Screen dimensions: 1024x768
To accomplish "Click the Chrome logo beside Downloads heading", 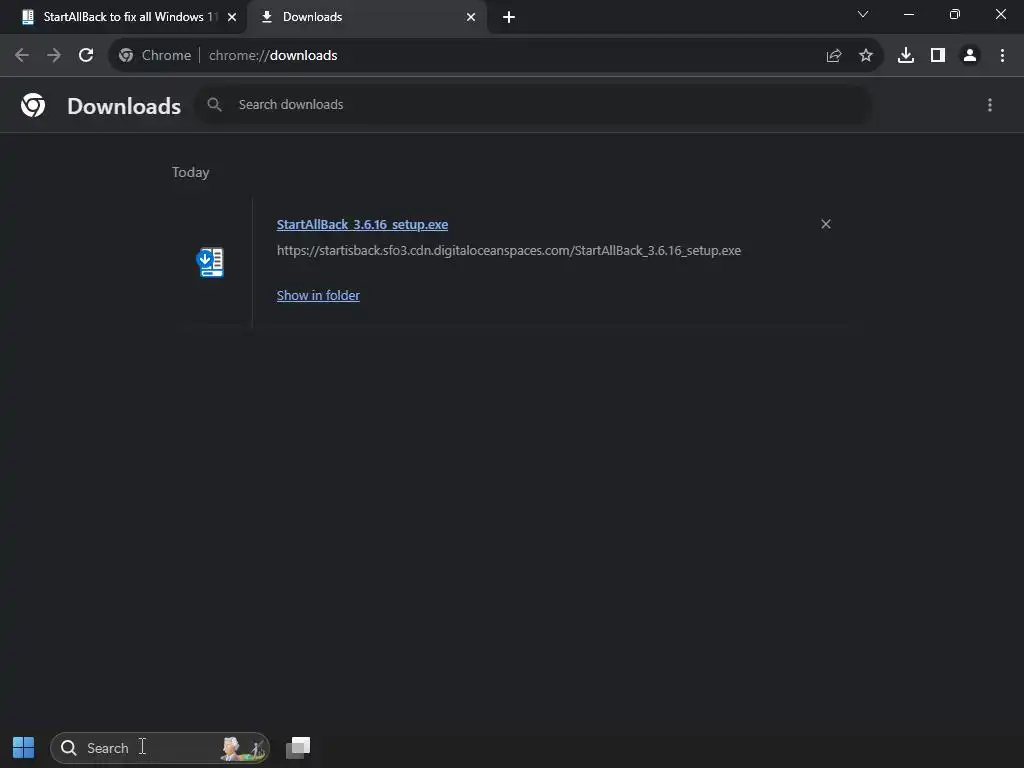I will [33, 105].
